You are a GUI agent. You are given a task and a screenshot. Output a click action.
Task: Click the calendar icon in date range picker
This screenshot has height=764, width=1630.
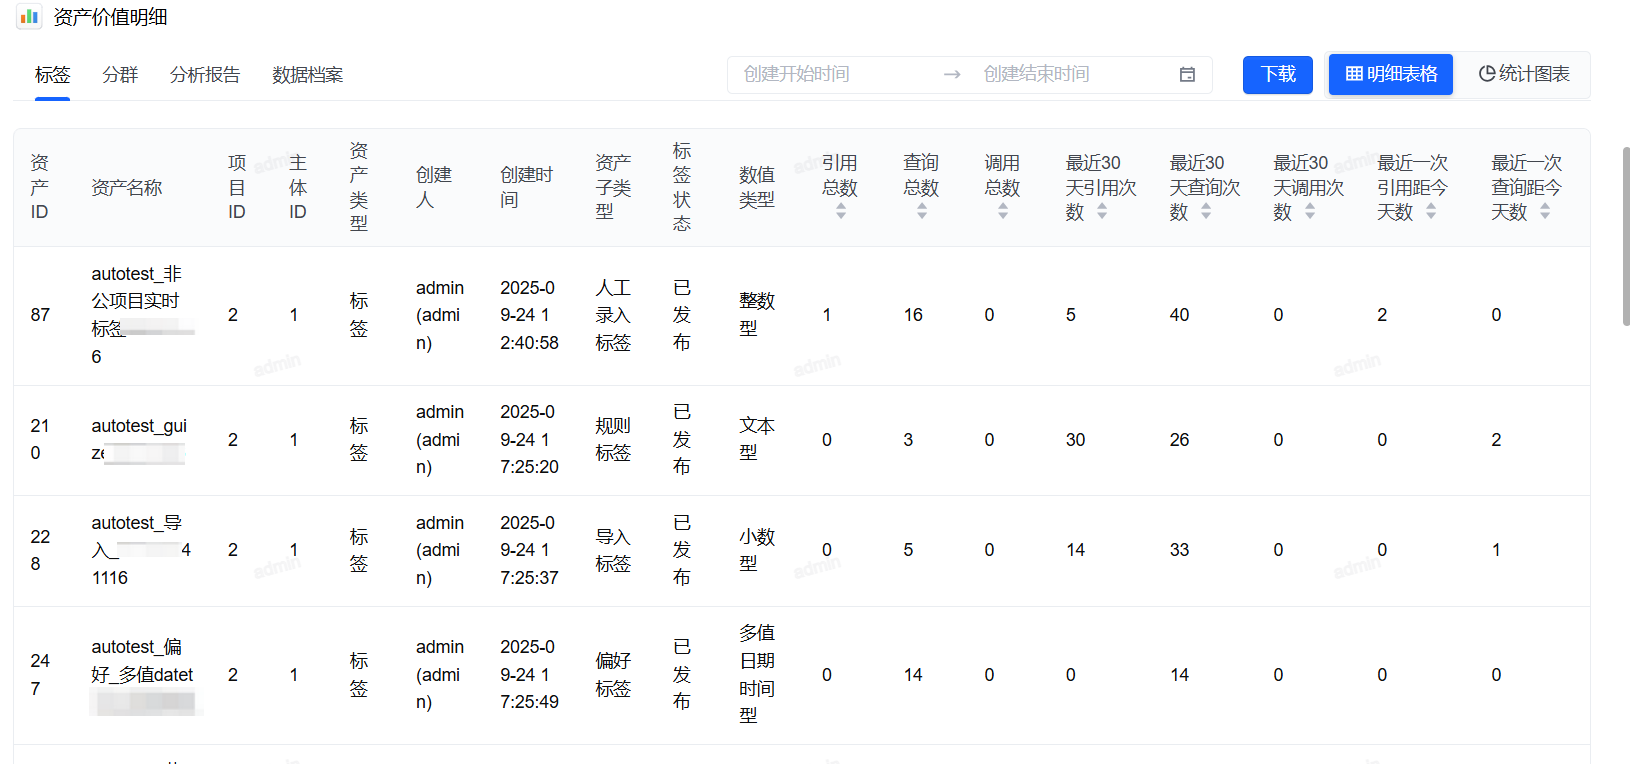pos(1187,75)
